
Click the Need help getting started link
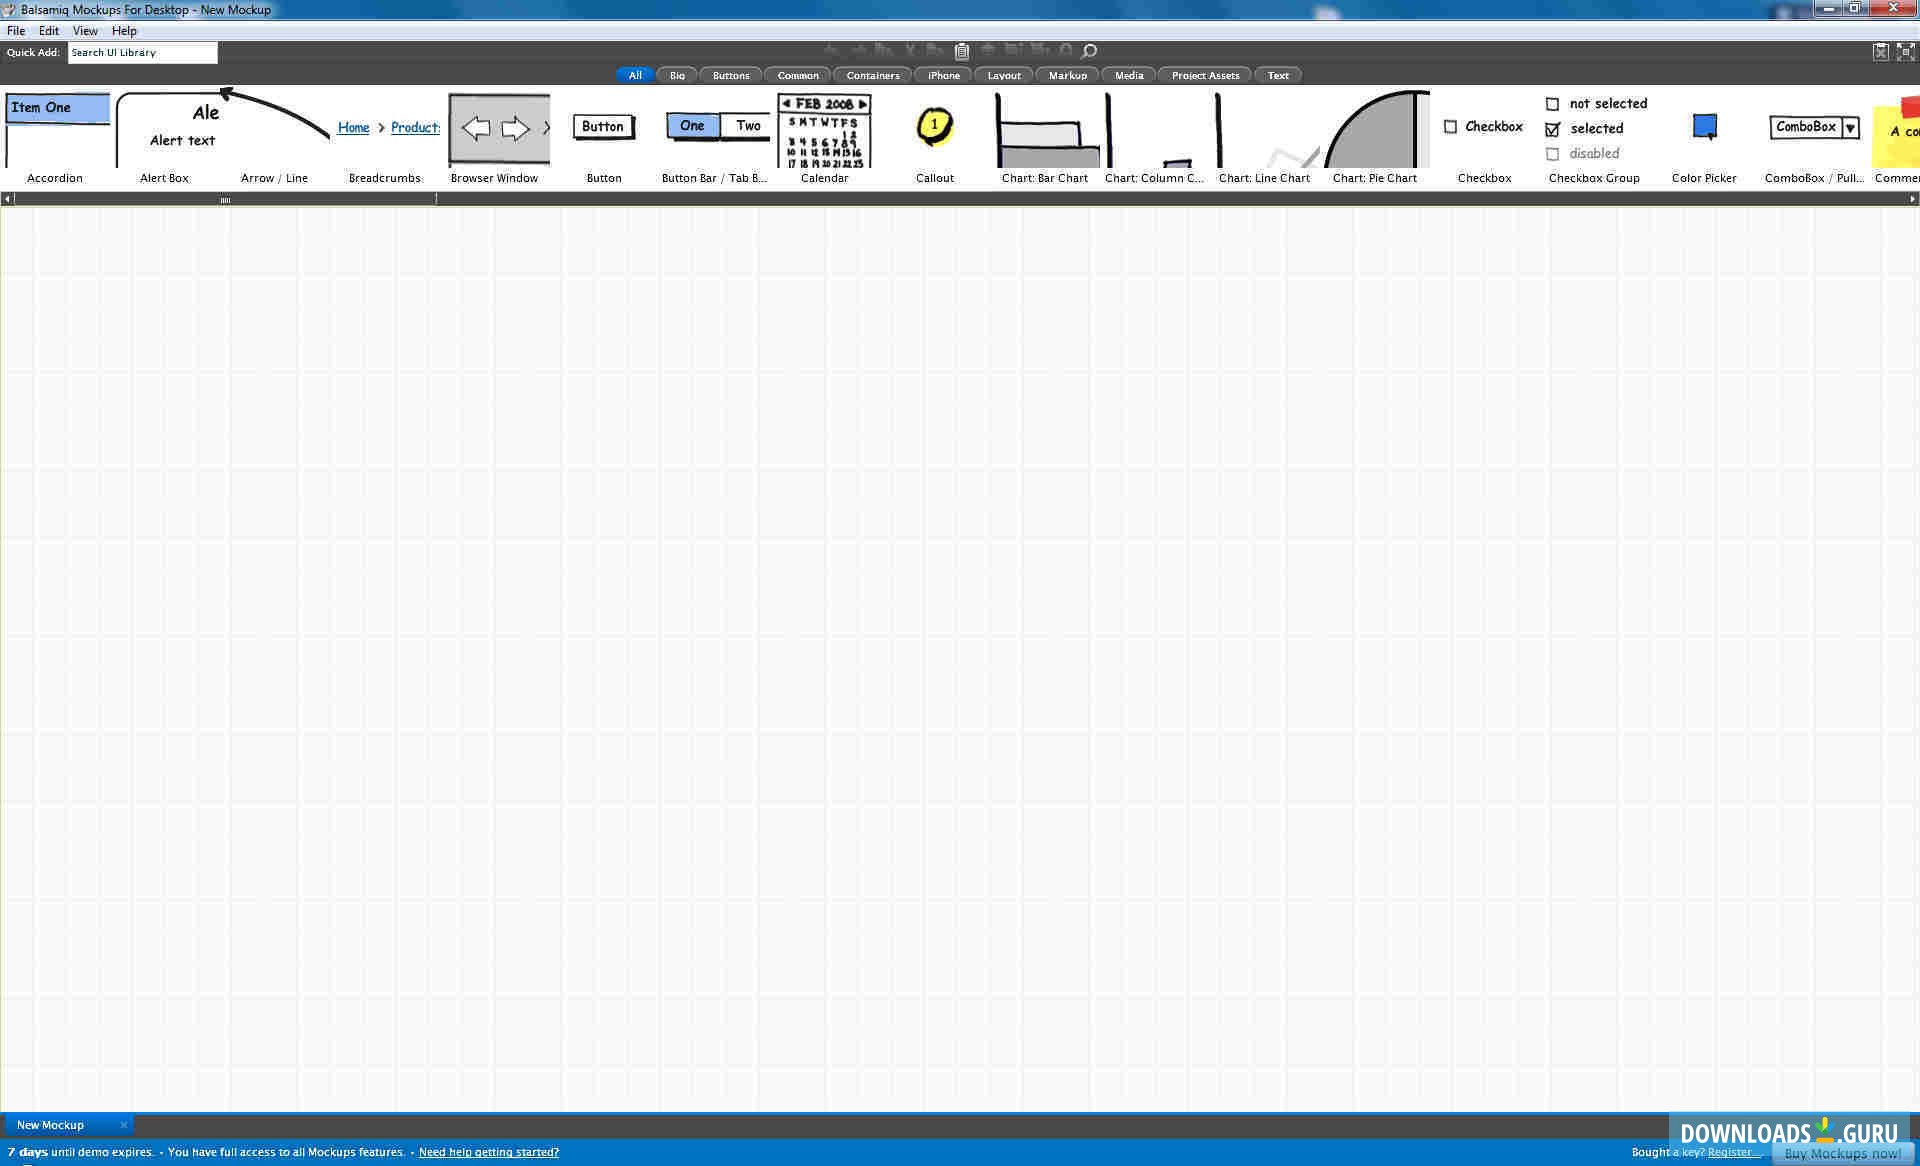click(x=490, y=1151)
